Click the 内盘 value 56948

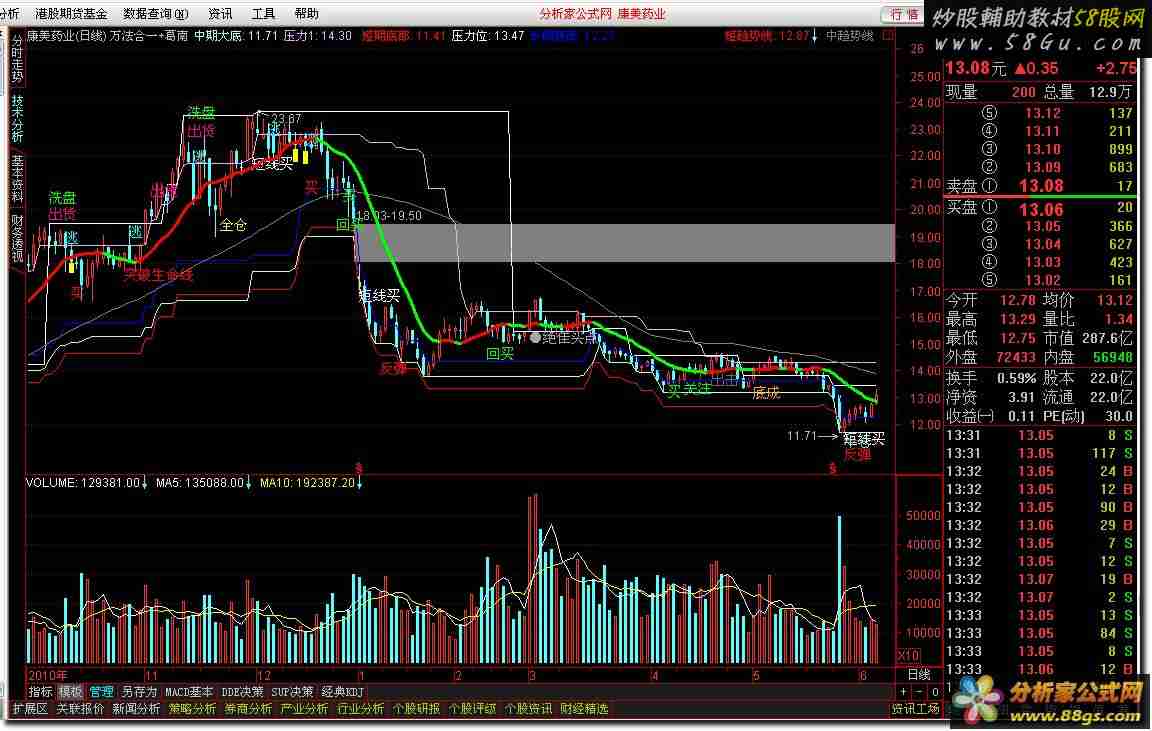[x=1112, y=357]
